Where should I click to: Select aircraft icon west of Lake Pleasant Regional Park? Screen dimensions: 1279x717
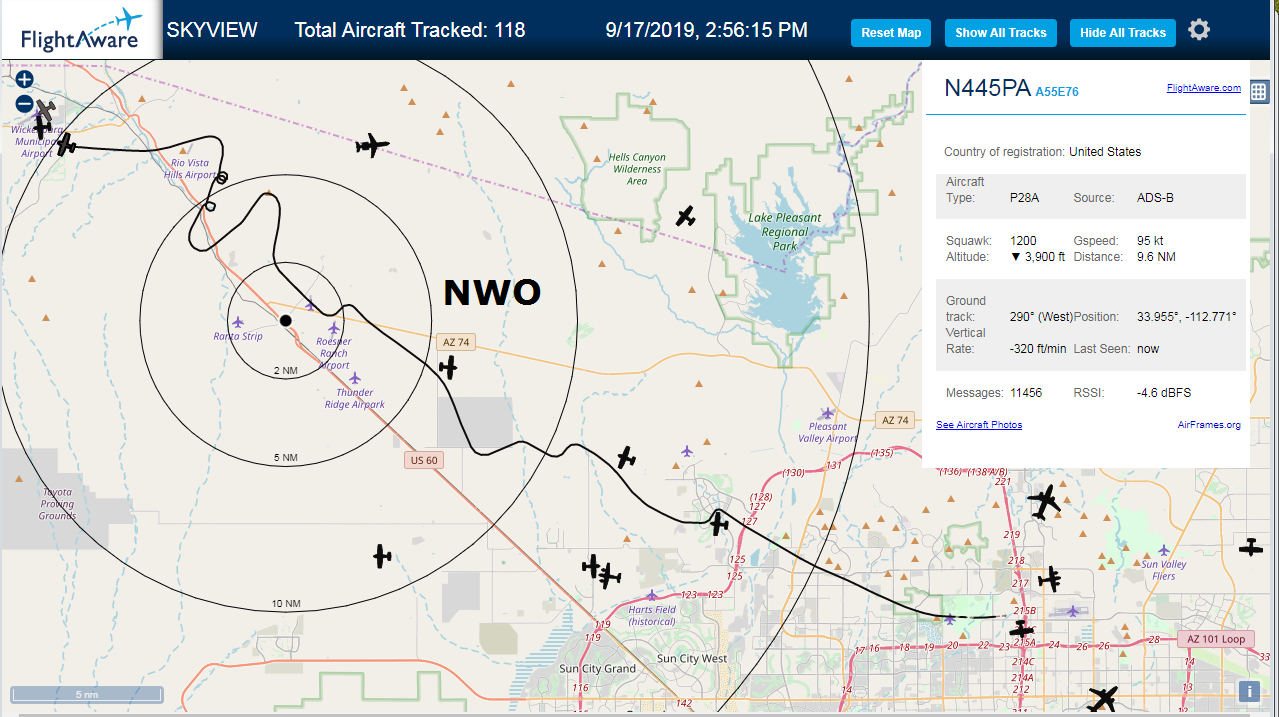click(x=685, y=215)
